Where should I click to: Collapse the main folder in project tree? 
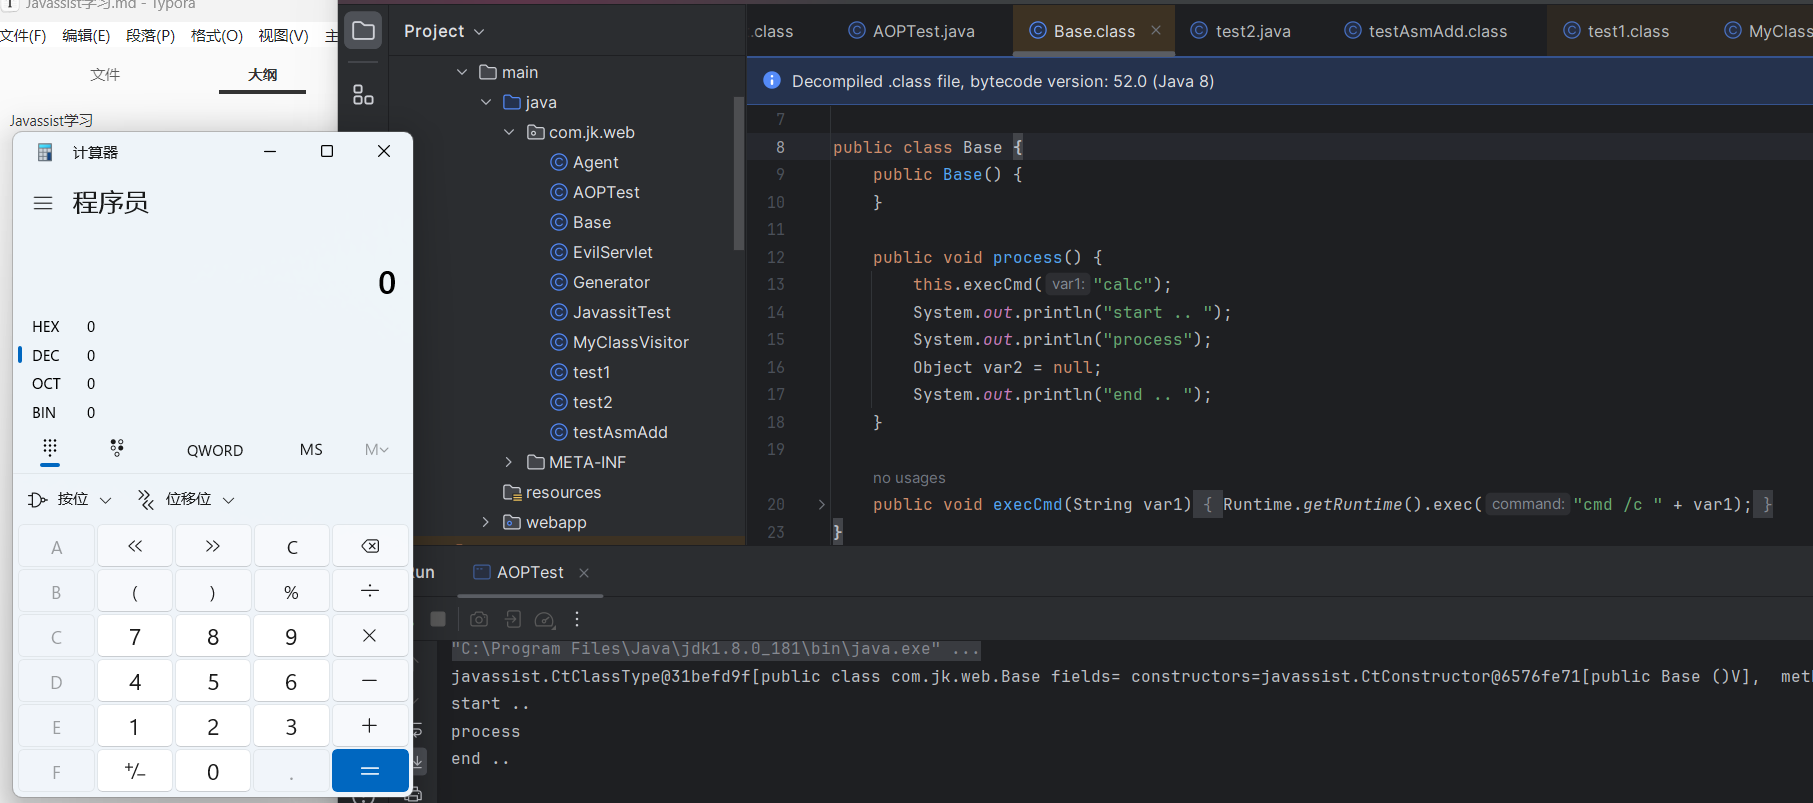click(x=462, y=72)
